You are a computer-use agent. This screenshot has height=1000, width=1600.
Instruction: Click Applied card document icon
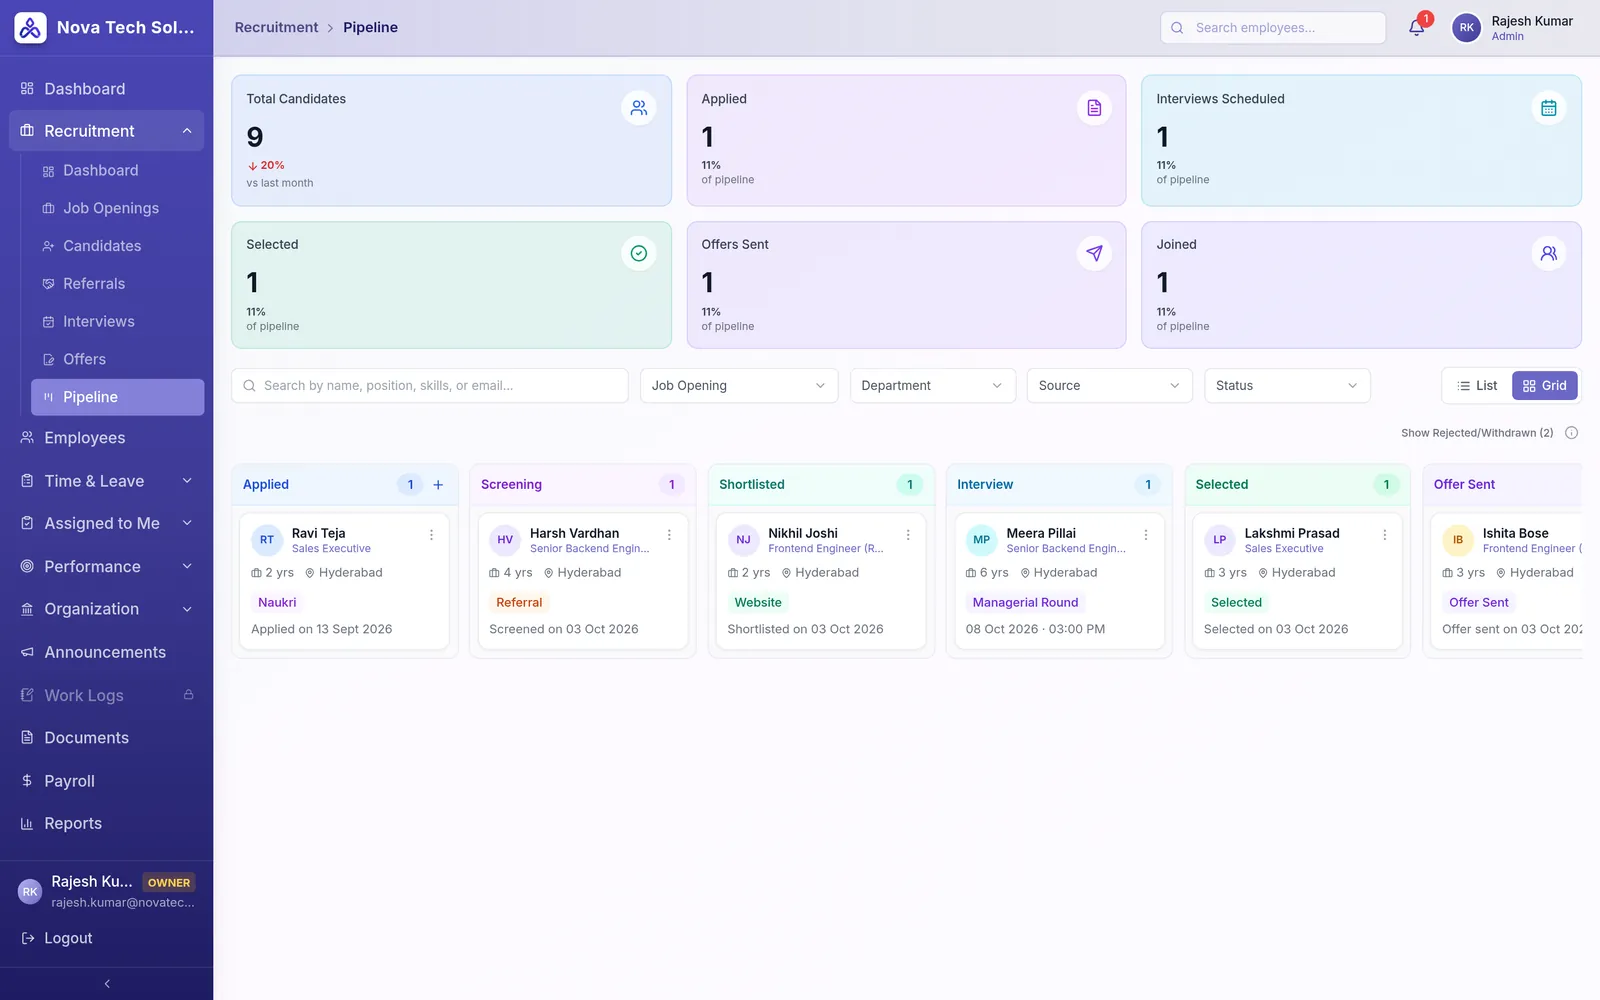point(1094,108)
